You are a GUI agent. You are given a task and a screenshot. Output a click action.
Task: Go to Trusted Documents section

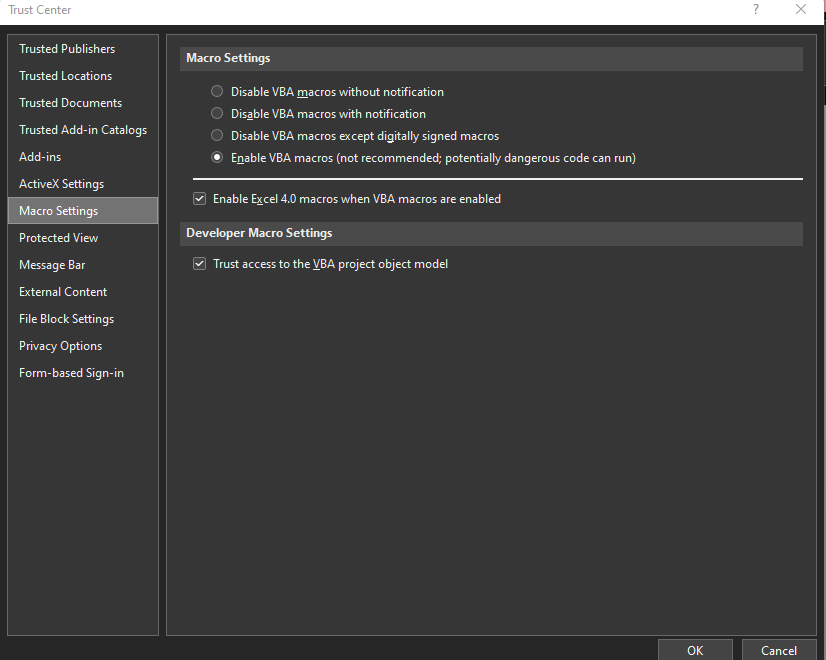pos(83,103)
